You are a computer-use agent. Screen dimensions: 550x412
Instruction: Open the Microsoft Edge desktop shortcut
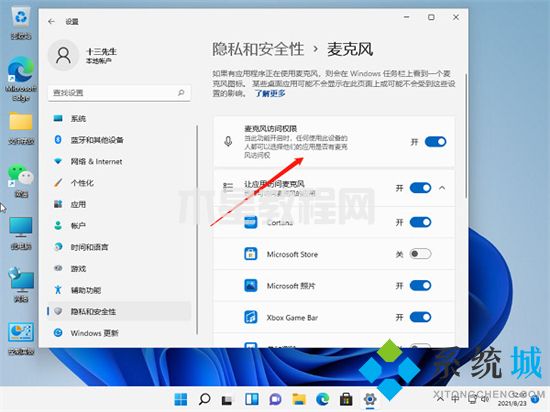[x=21, y=79]
